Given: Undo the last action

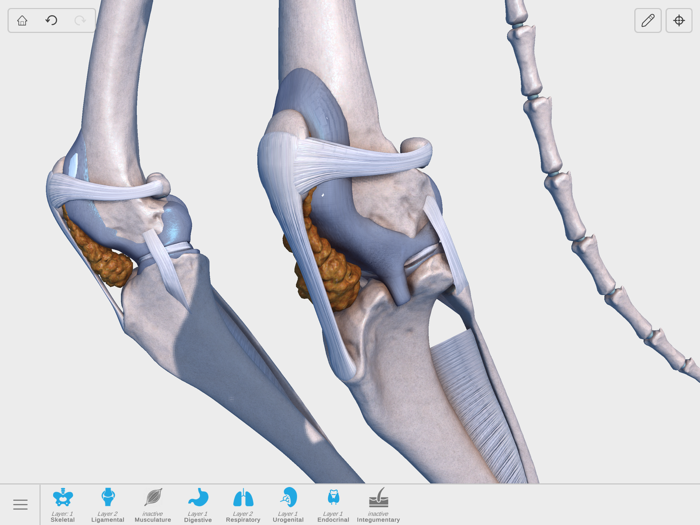Looking at the screenshot, I should pyautogui.click(x=51, y=21).
